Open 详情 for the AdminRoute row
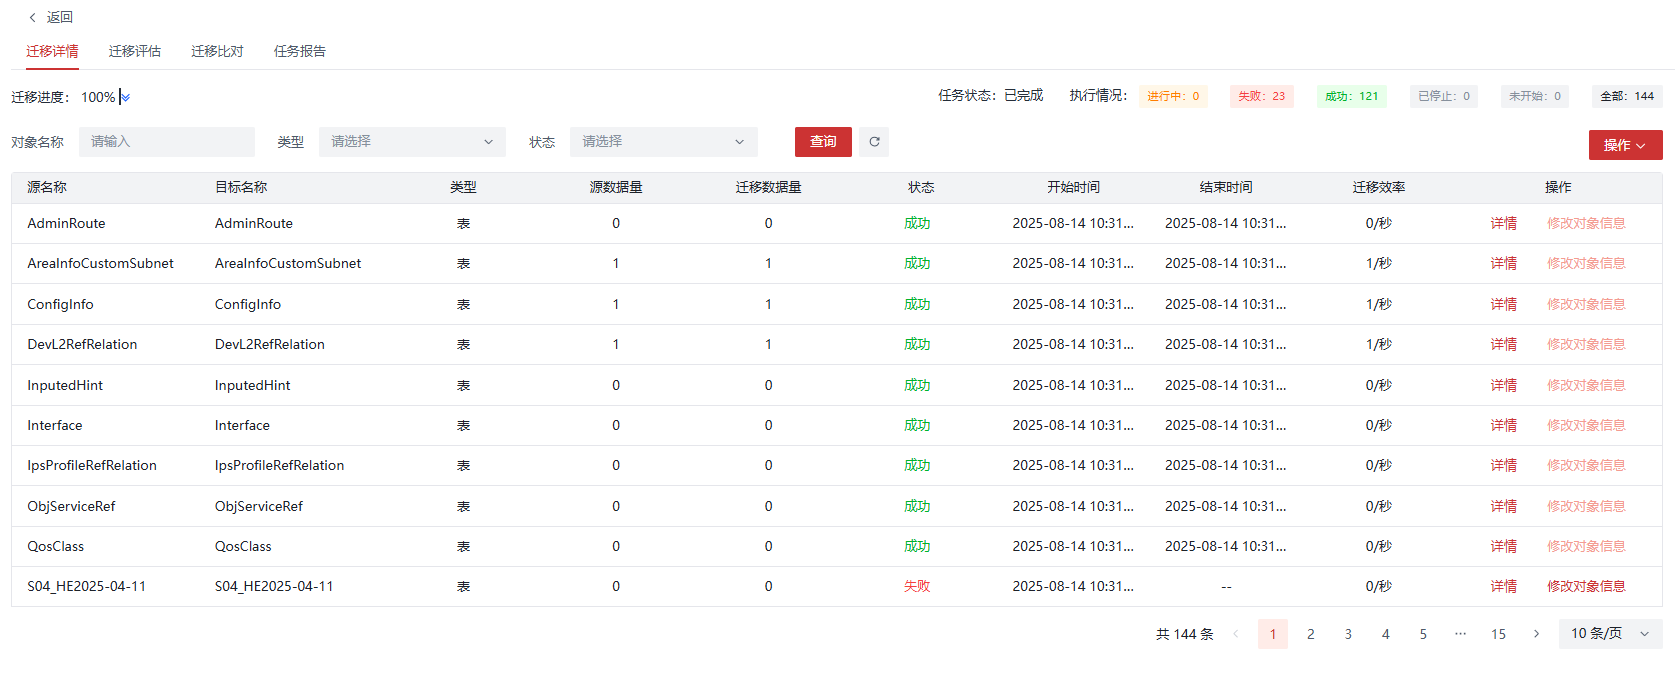Screen dimensions: 1675x700 1503,224
